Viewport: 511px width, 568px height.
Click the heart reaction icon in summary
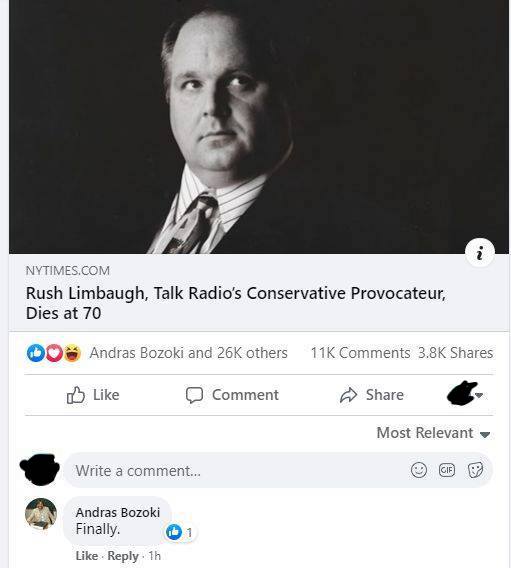click(54, 353)
